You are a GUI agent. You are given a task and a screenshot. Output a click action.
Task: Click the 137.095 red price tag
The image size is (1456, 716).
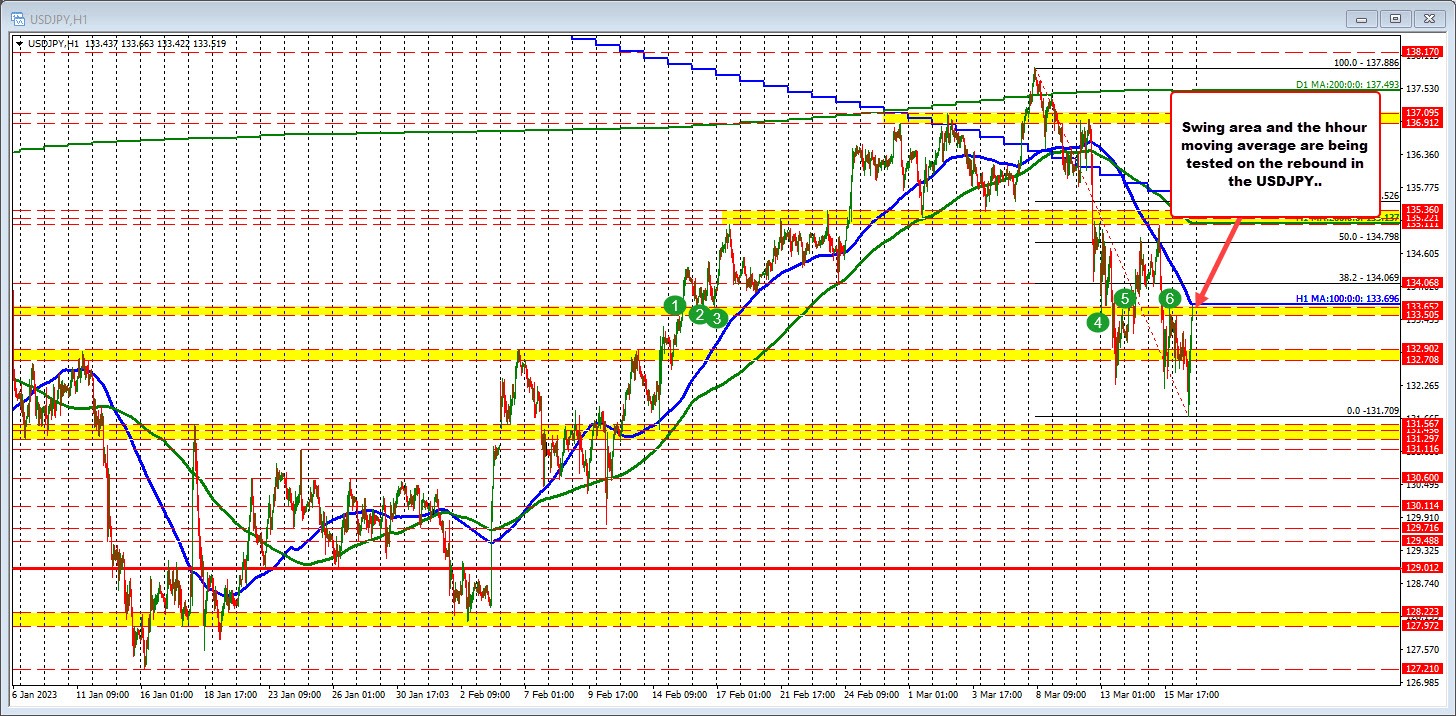(x=1422, y=112)
